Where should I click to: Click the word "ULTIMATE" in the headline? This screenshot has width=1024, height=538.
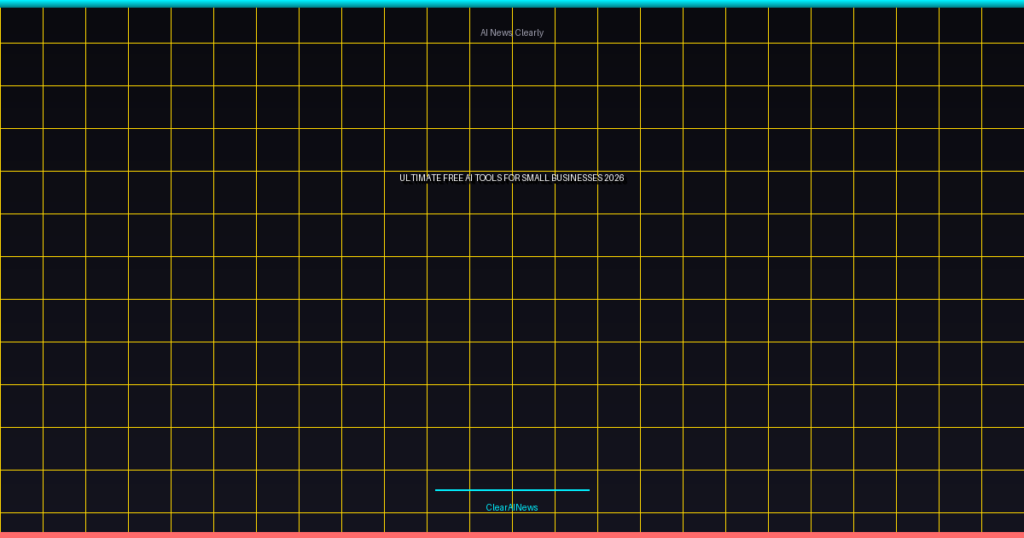click(x=419, y=178)
